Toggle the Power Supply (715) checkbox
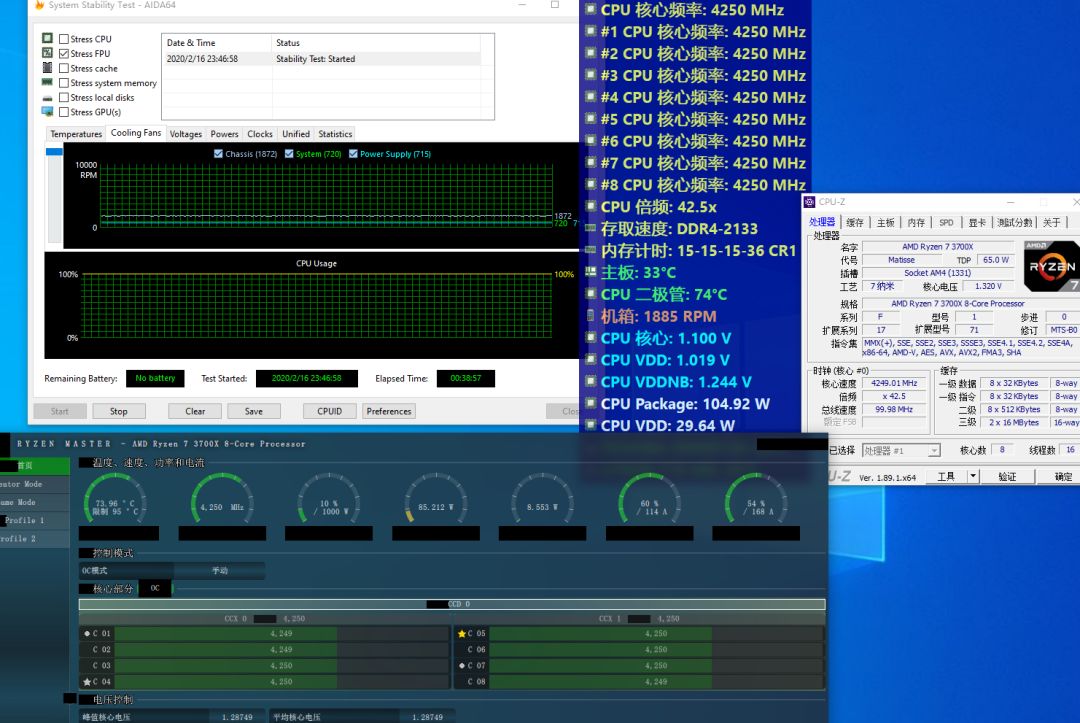The image size is (1080, 723). [x=353, y=154]
